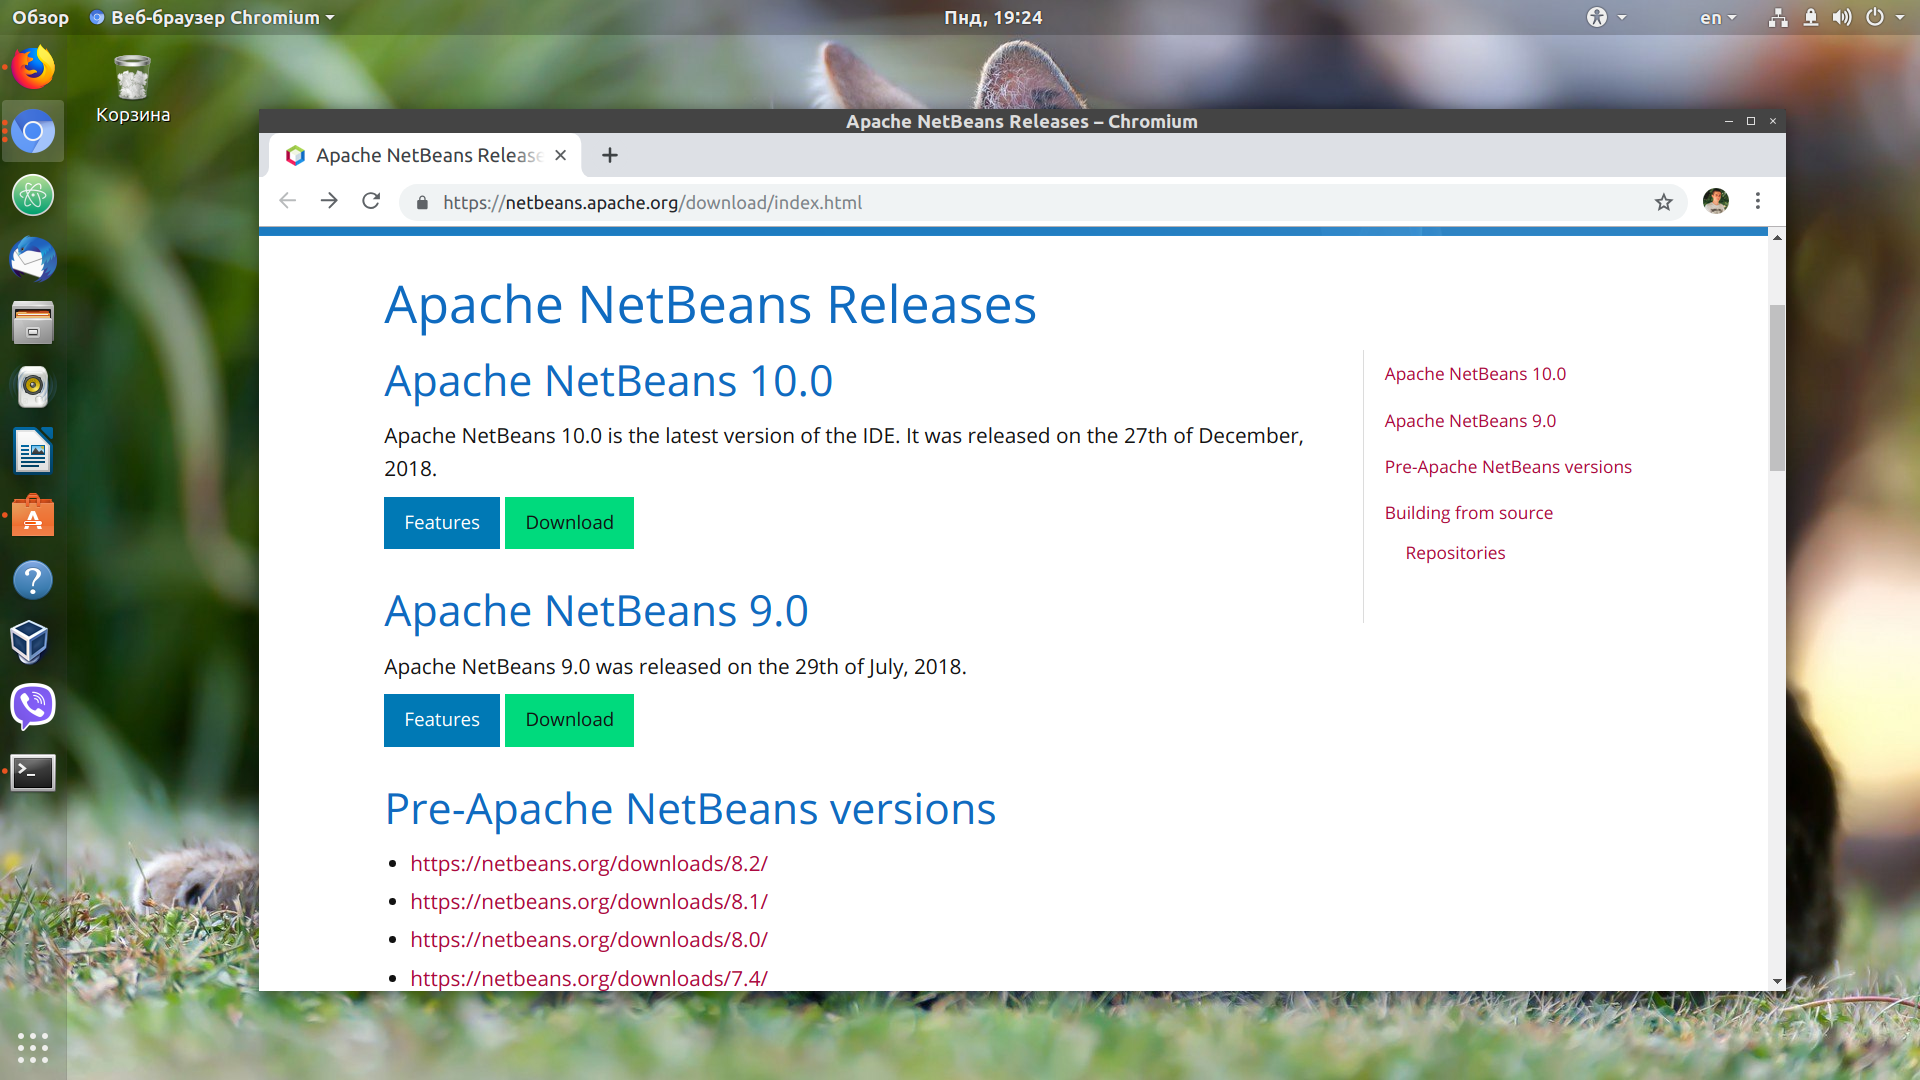The width and height of the screenshot is (1920, 1080).
Task: Open the system power menu dropdown
Action: pos(1883,17)
